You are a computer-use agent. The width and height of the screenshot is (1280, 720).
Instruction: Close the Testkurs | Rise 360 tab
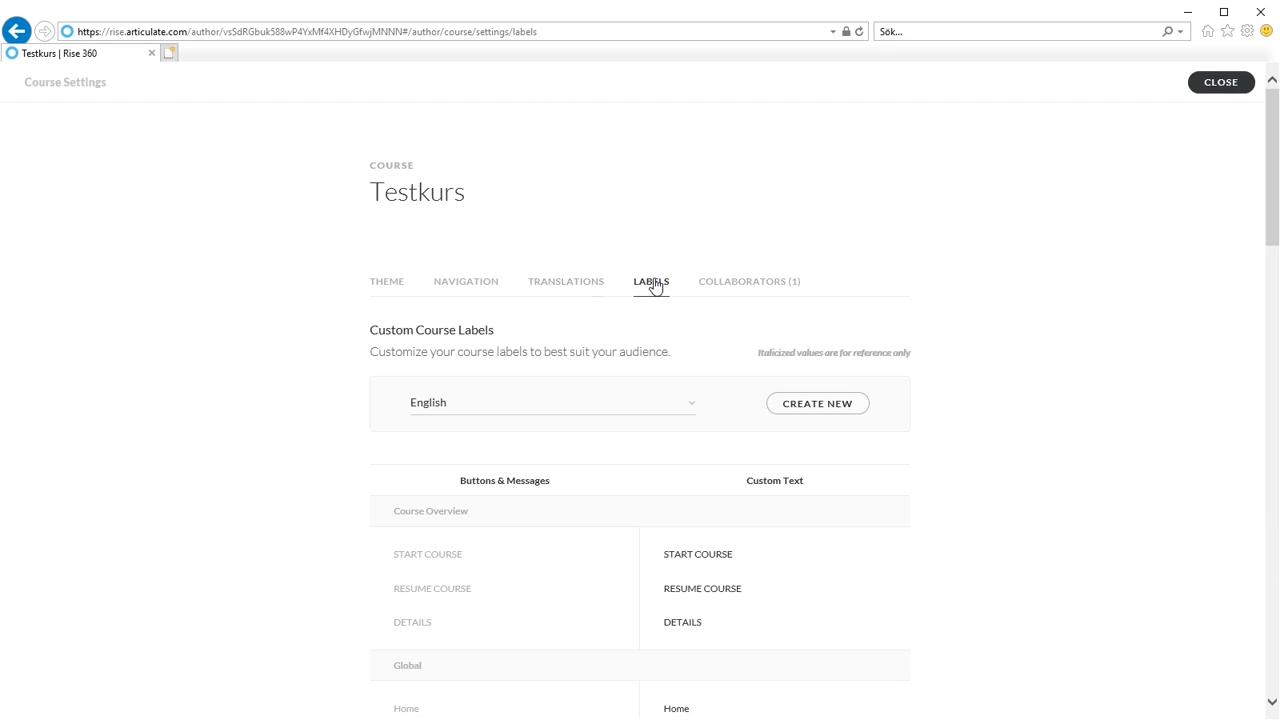[x=152, y=53]
